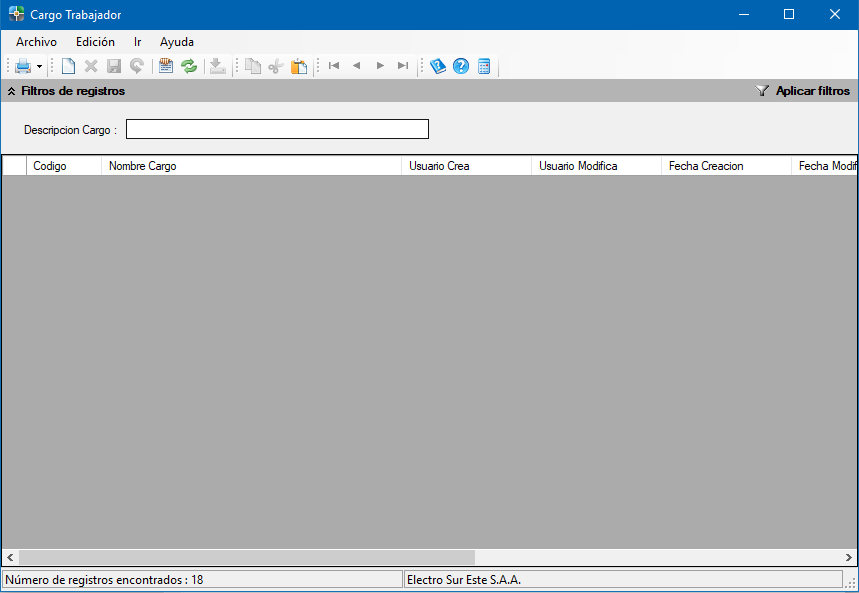Open the calculator icon in the toolbar
Screen dimensions: 859x593
point(484,66)
